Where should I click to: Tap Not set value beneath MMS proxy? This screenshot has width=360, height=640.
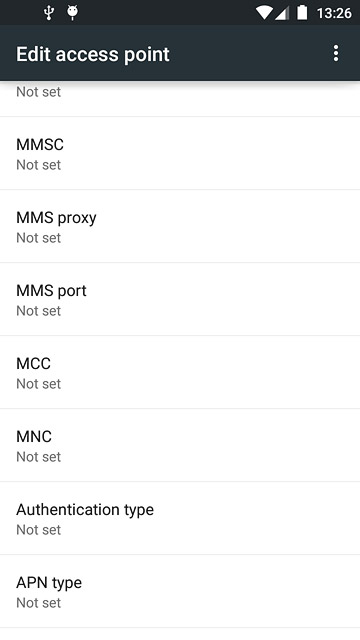pos(38,238)
